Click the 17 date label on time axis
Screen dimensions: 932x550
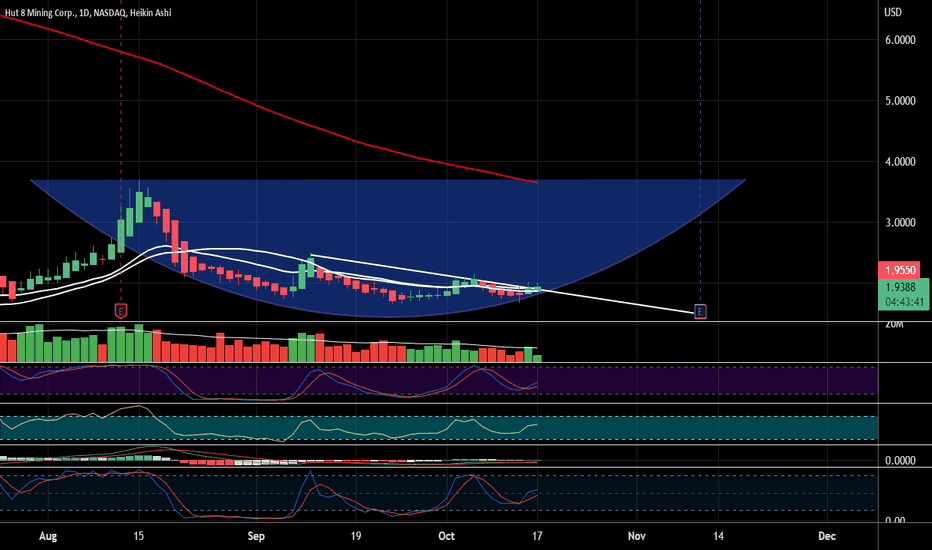(537, 536)
